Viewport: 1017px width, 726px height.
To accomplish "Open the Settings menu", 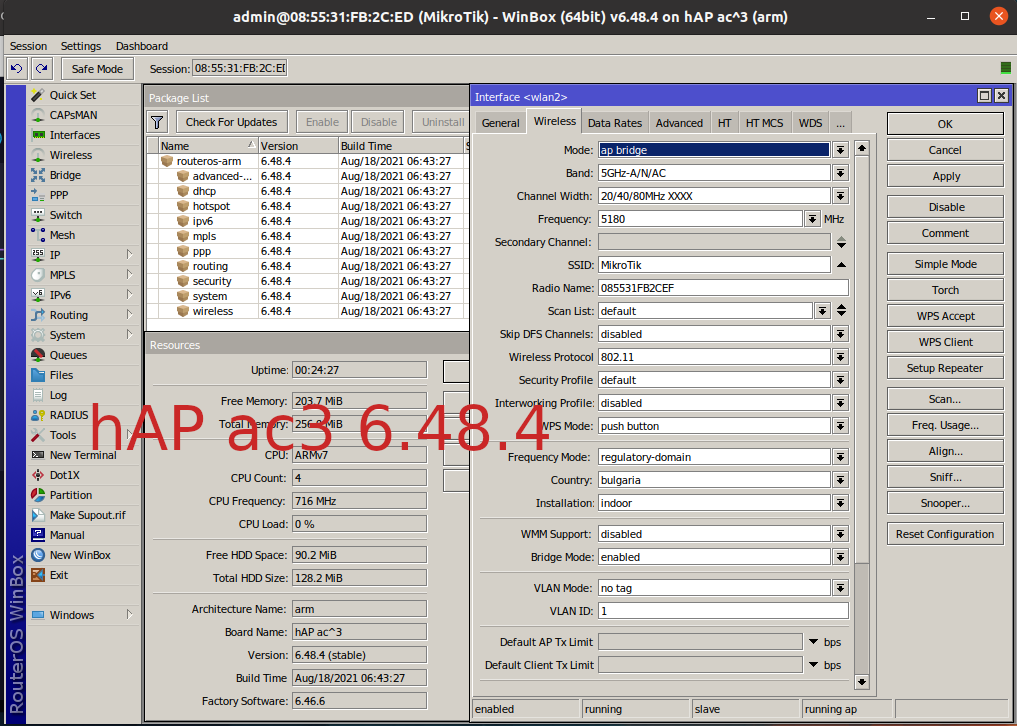I will tap(80, 46).
